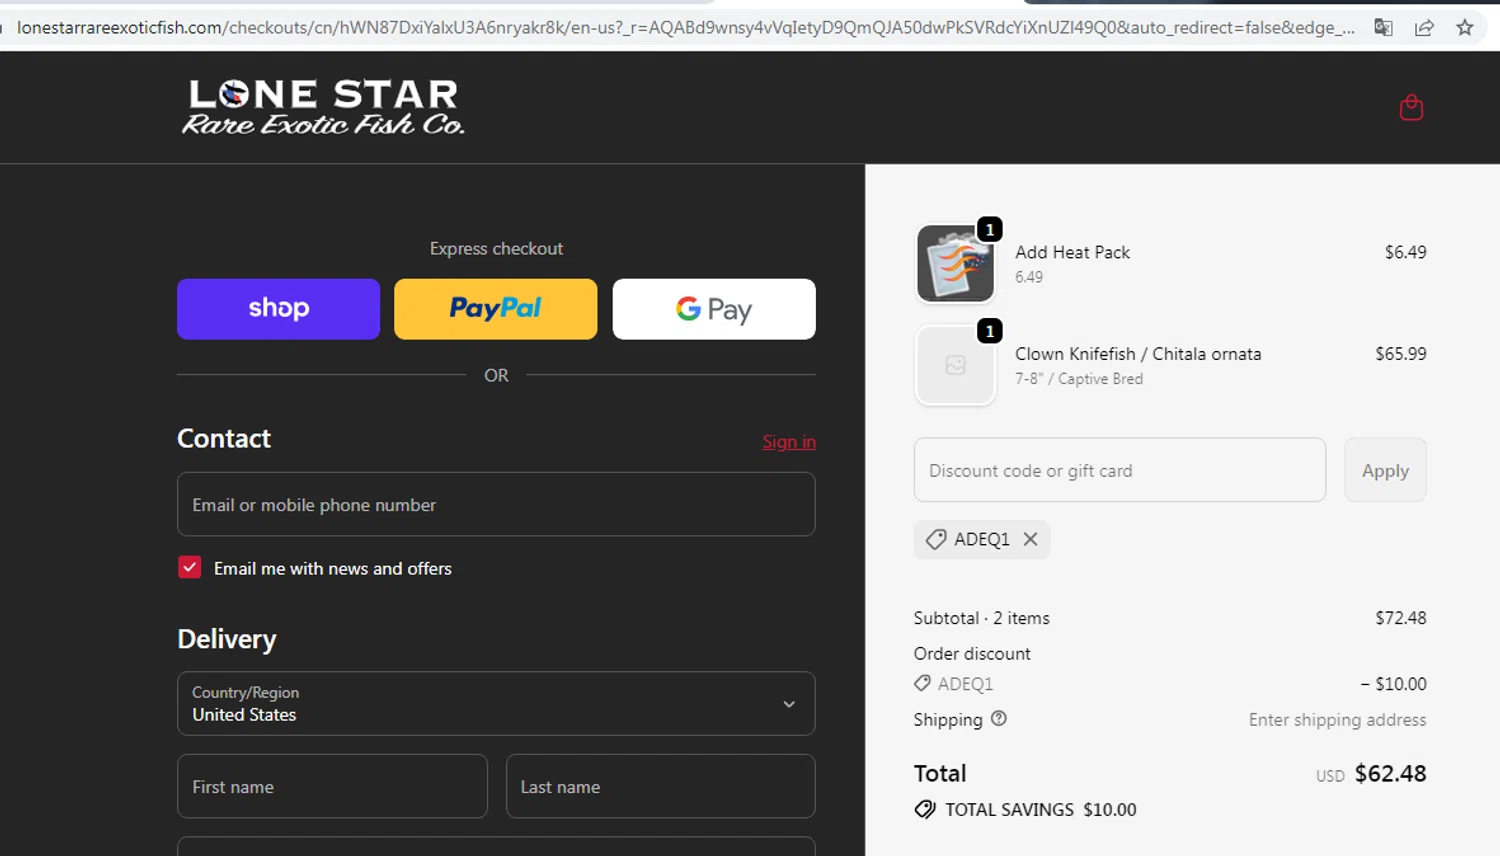This screenshot has width=1500, height=856.
Task: Click the 7-8" / Captive Bred variant text
Action: (1079, 379)
